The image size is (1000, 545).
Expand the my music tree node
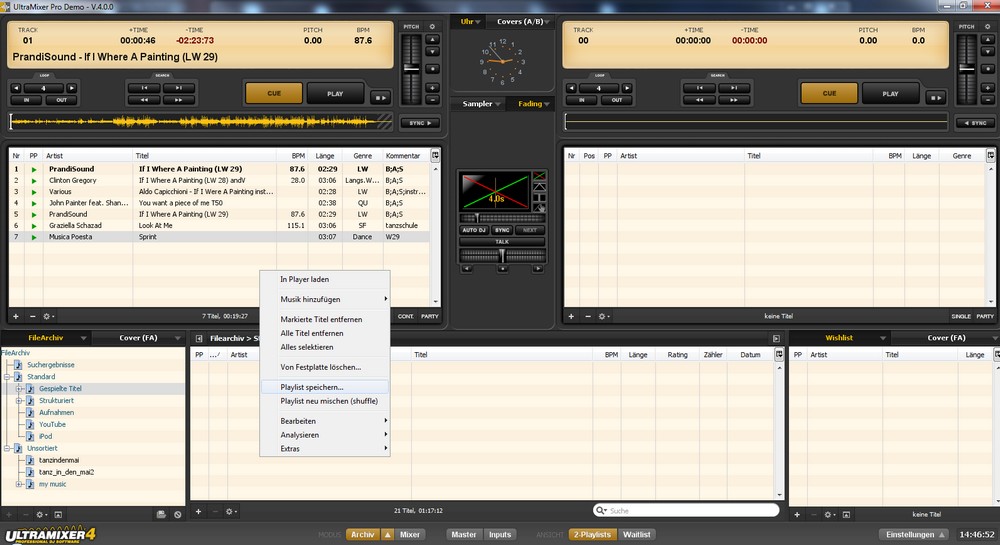tap(19, 484)
